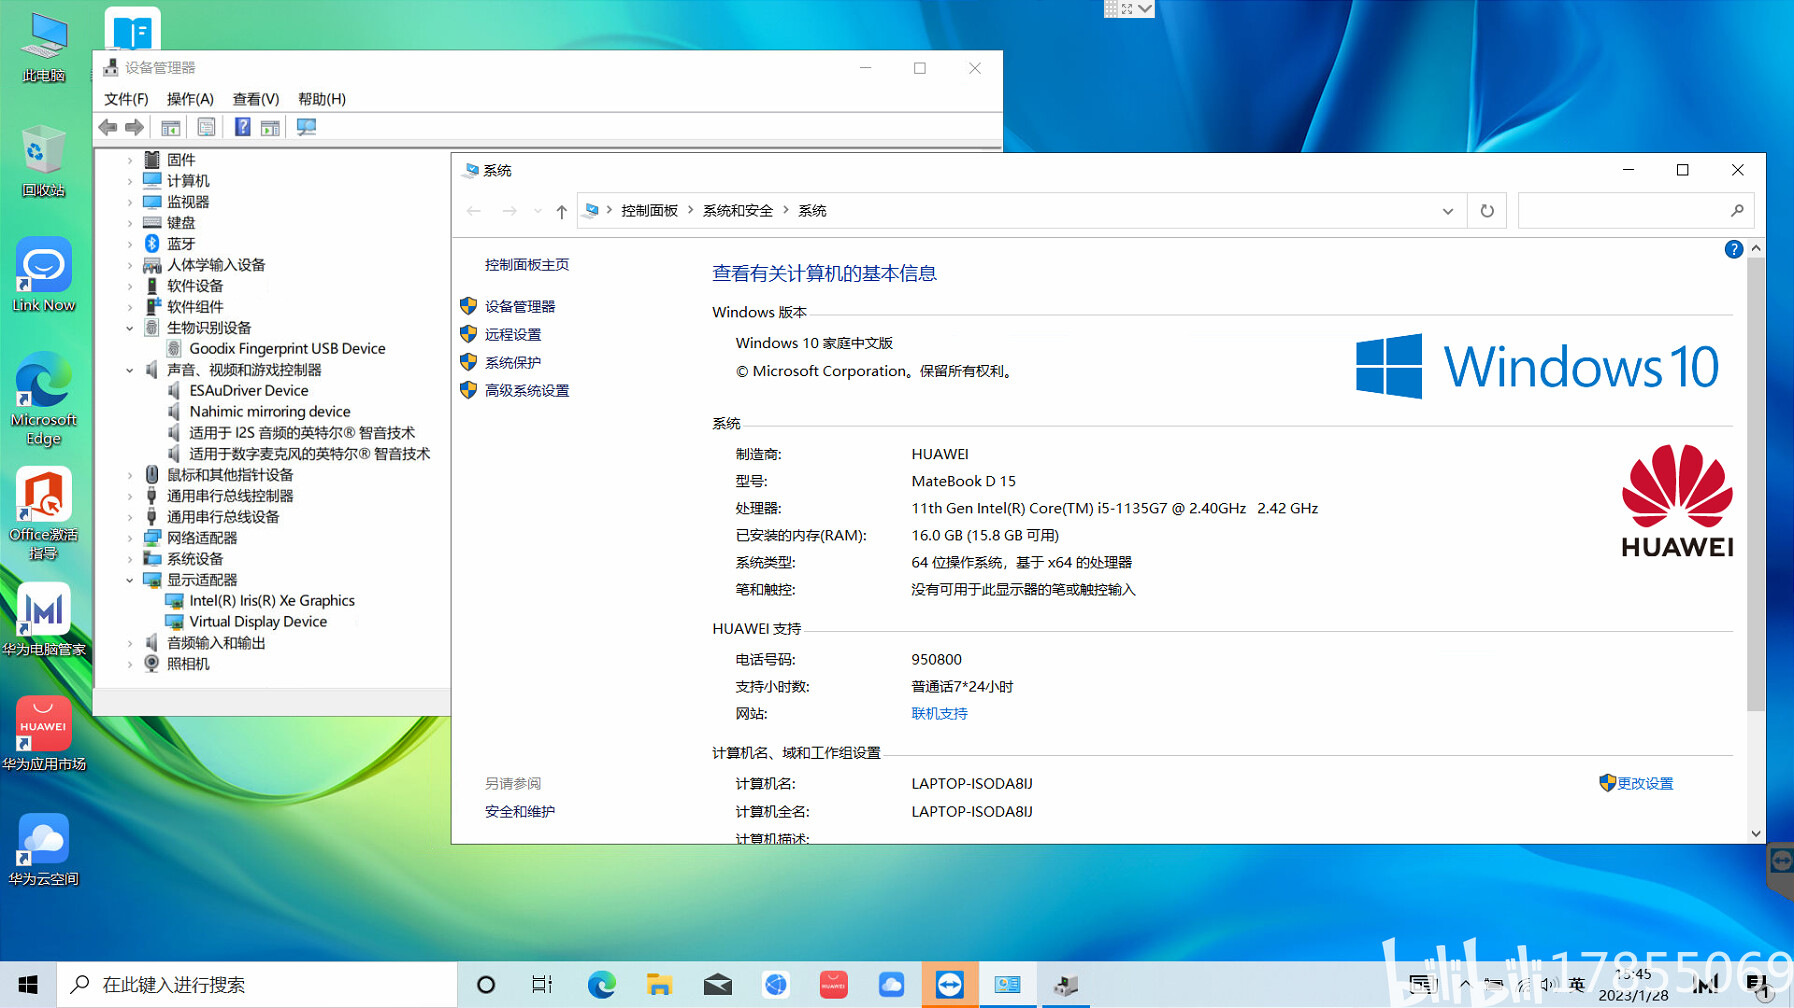Open the 操作(A) menu in Device Manager
Image resolution: width=1794 pixels, height=1008 pixels.
click(190, 99)
